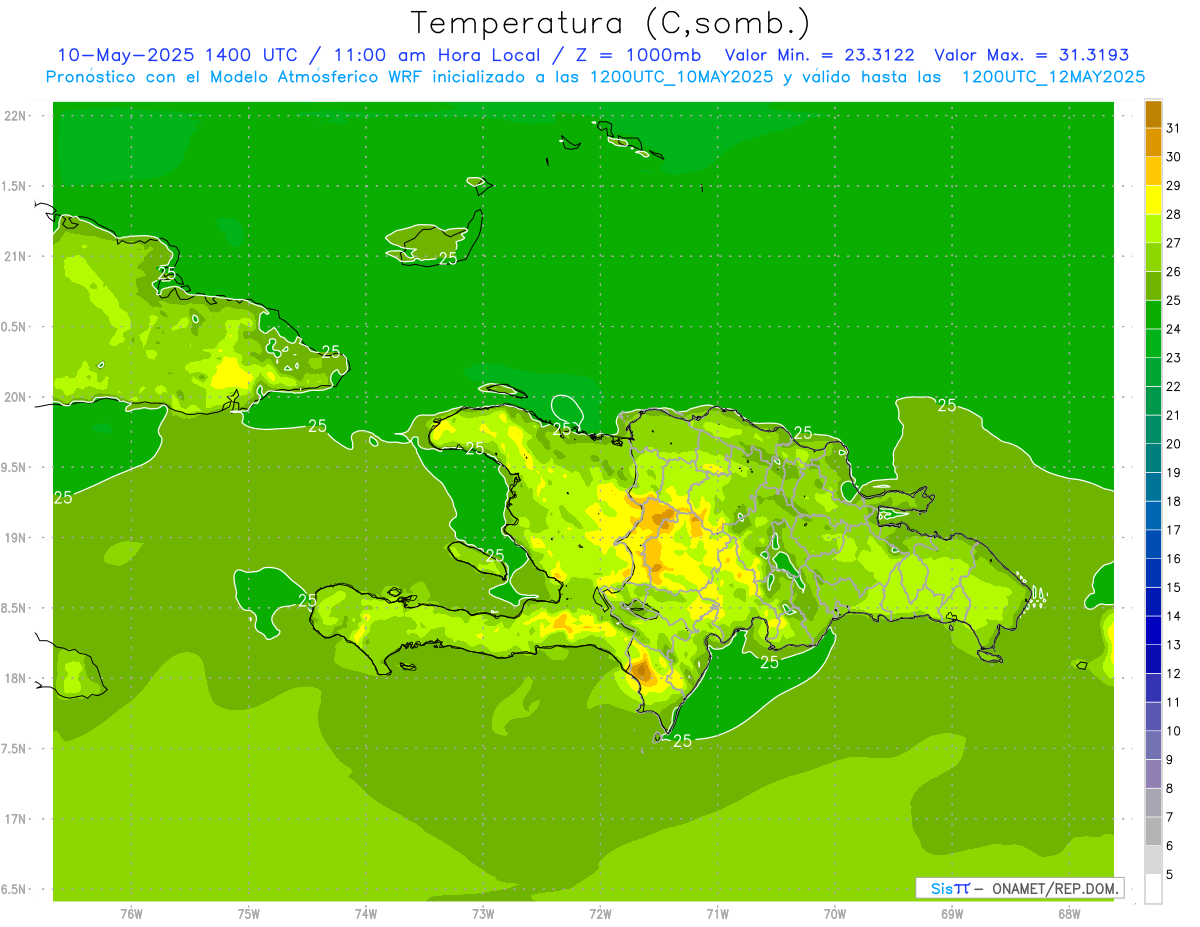Pick the orange legend swatch between 30 and 31
This screenshot has height=927, width=1200.
pos(1153,143)
